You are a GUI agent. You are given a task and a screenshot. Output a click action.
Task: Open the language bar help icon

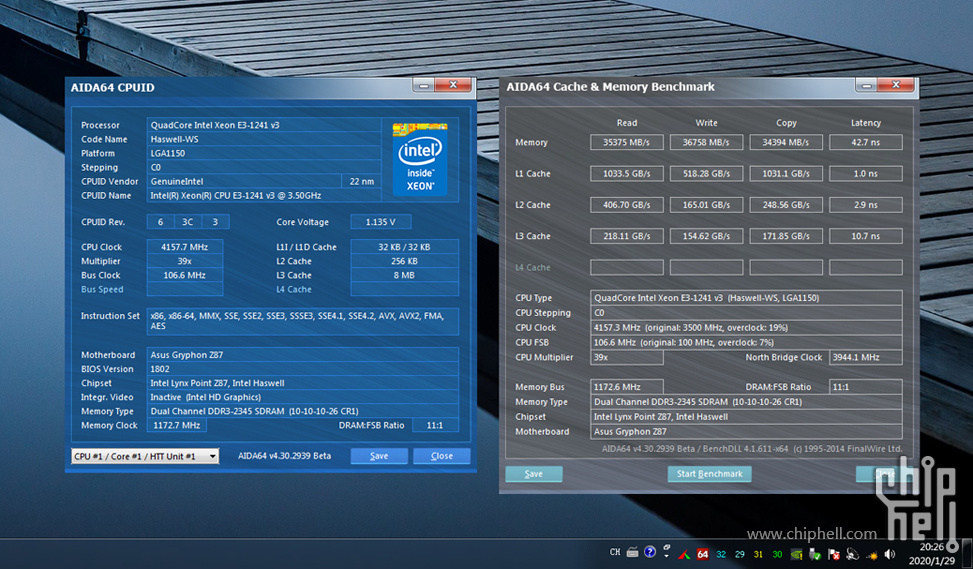(x=650, y=552)
